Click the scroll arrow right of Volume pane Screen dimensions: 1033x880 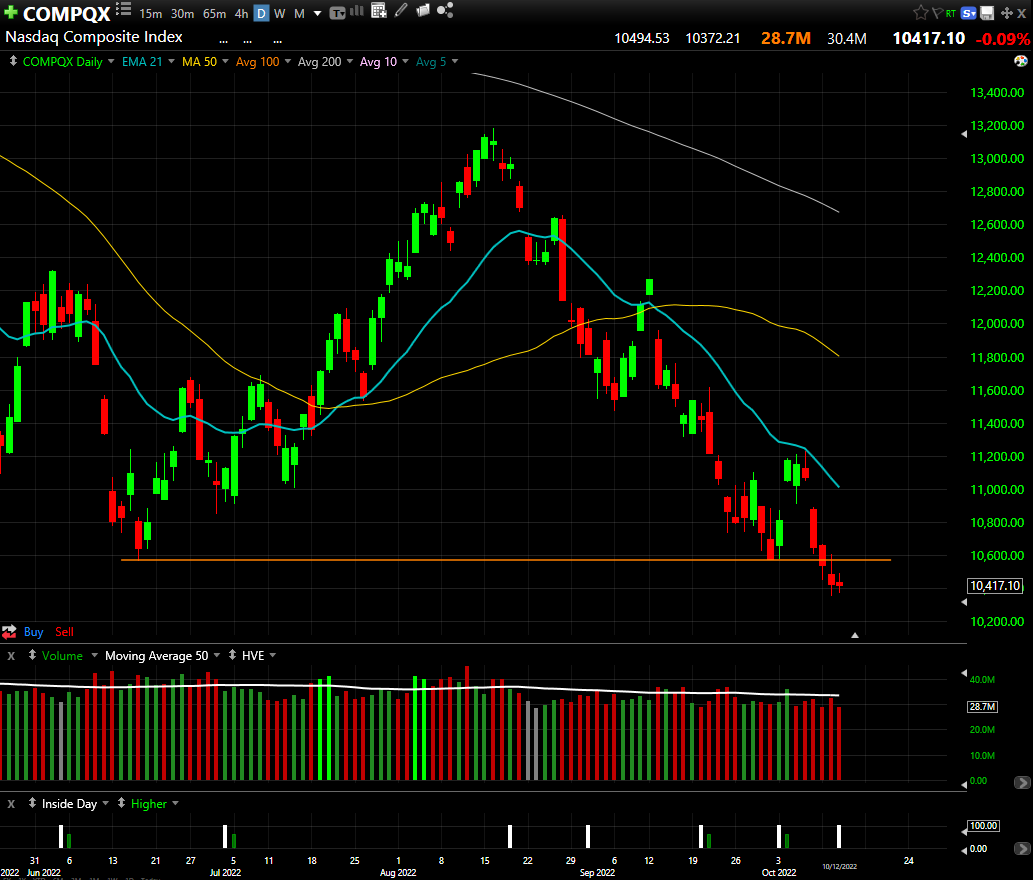(x=1022, y=783)
